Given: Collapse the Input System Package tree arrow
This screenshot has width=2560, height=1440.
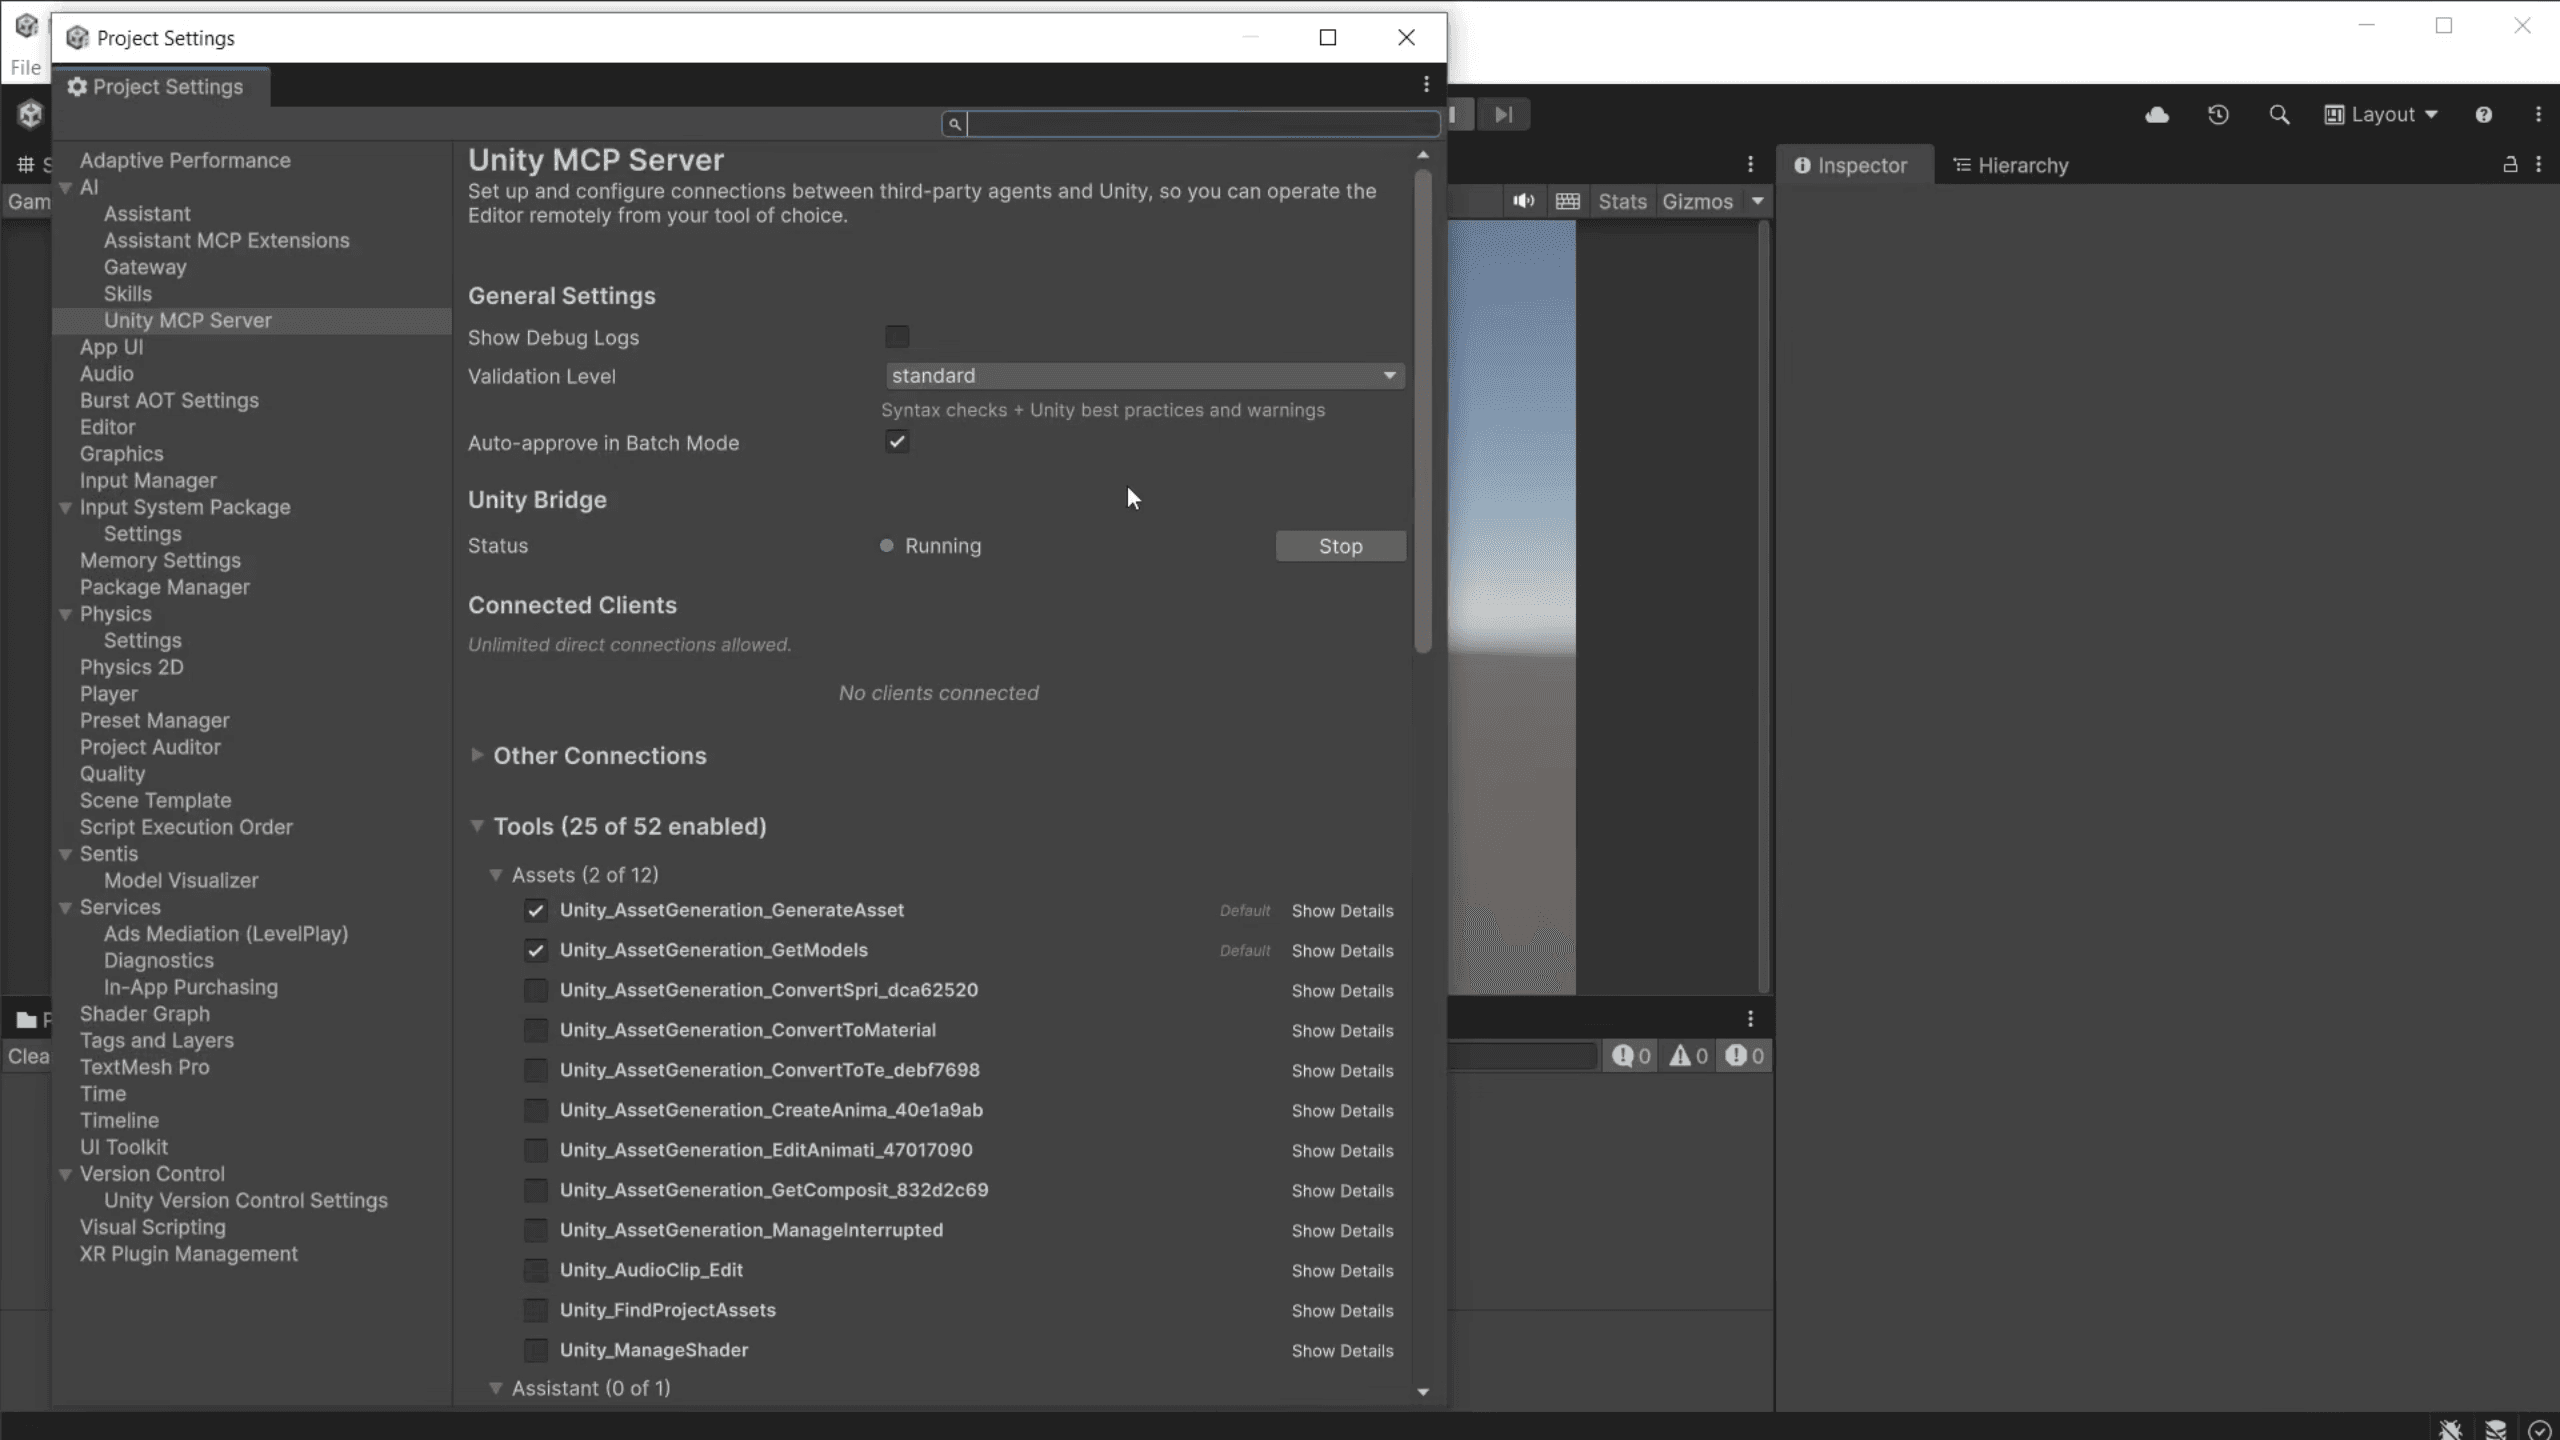Looking at the screenshot, I should tap(65, 508).
